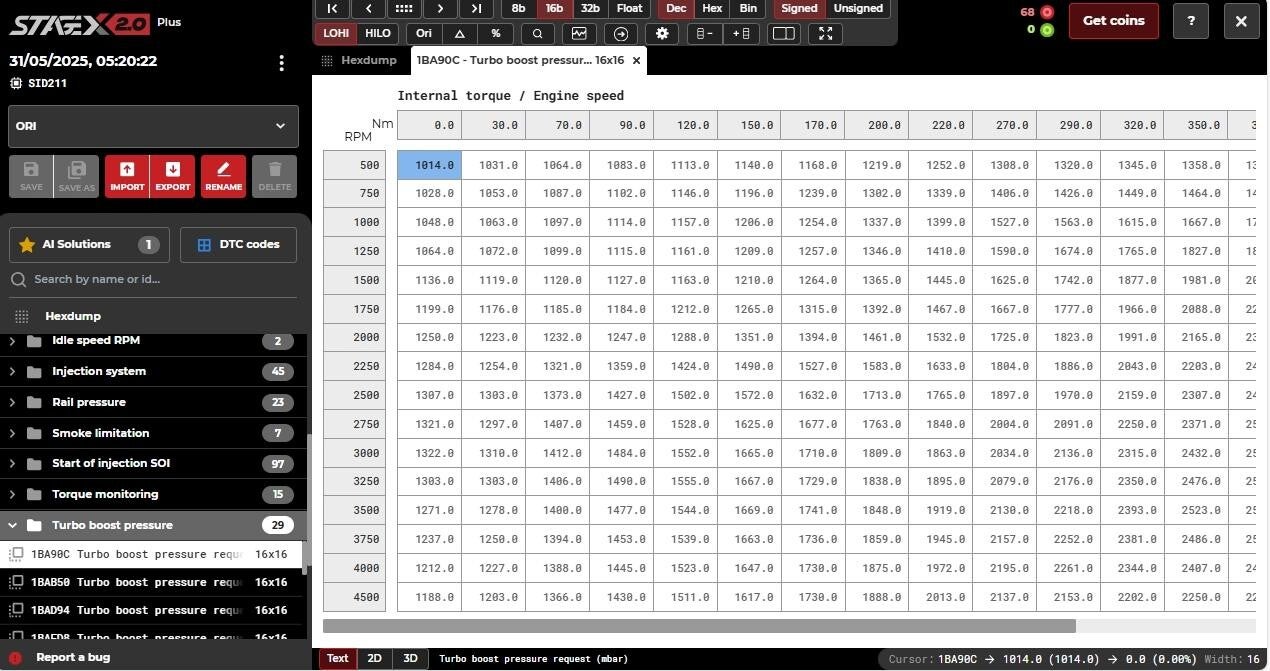Click the horizontal table scrollbar
1270x671 pixels.
click(x=699, y=626)
